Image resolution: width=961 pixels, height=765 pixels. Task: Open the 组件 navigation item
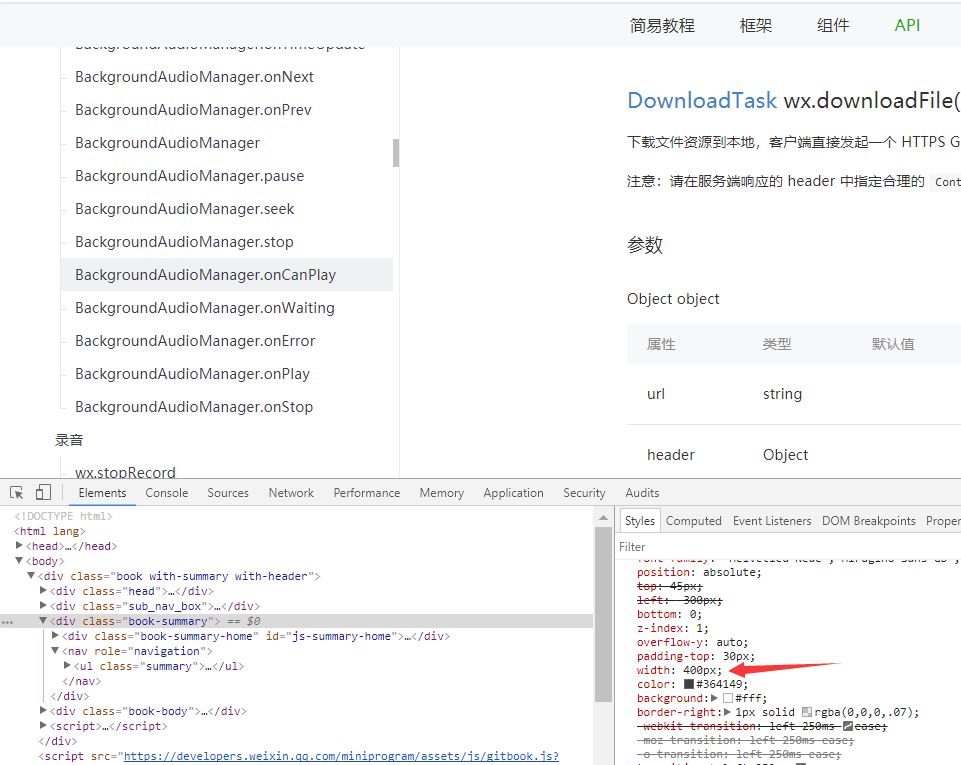pos(833,25)
